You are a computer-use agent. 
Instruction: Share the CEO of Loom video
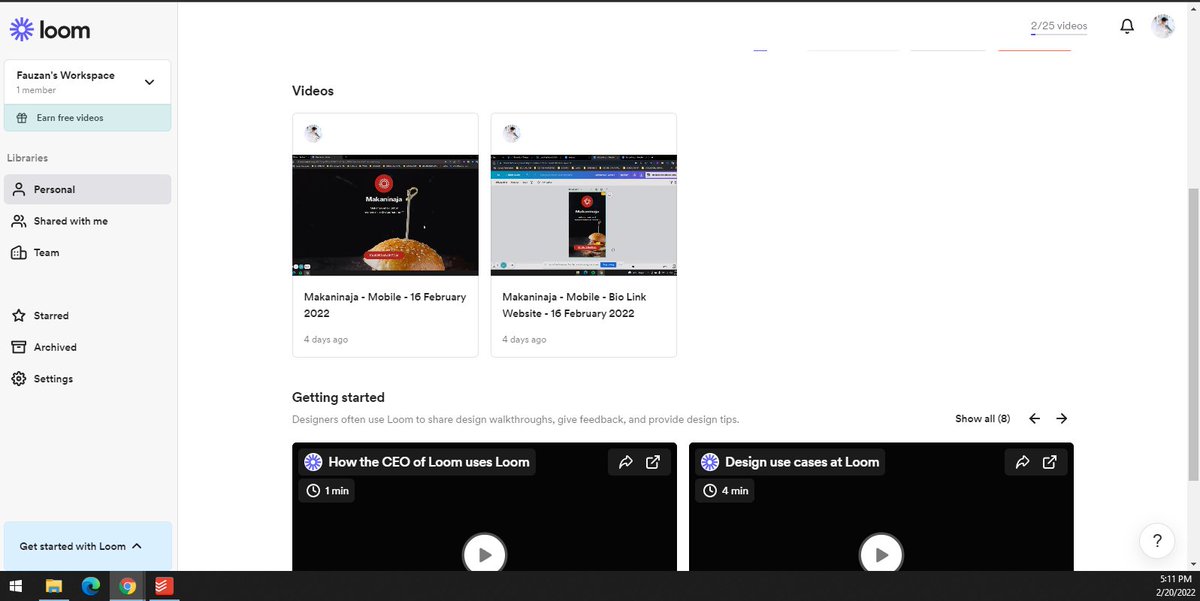click(626, 462)
